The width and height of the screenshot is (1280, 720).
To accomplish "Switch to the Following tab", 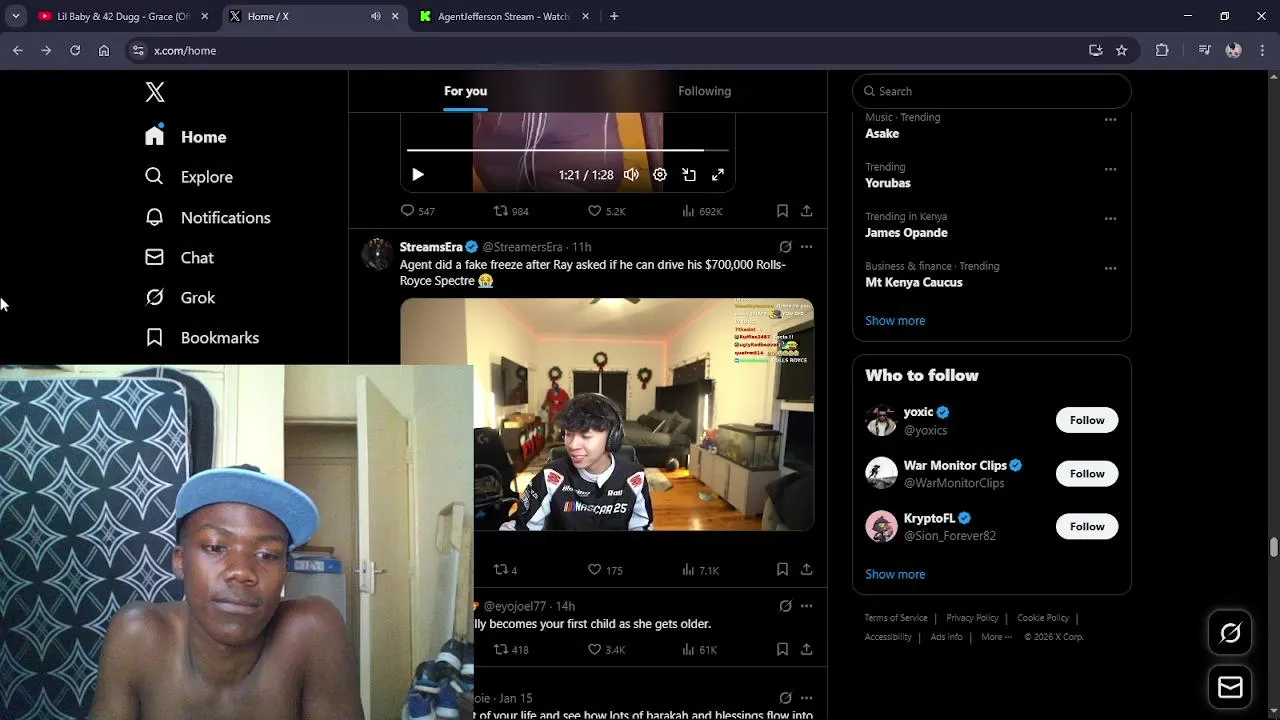I will (705, 91).
